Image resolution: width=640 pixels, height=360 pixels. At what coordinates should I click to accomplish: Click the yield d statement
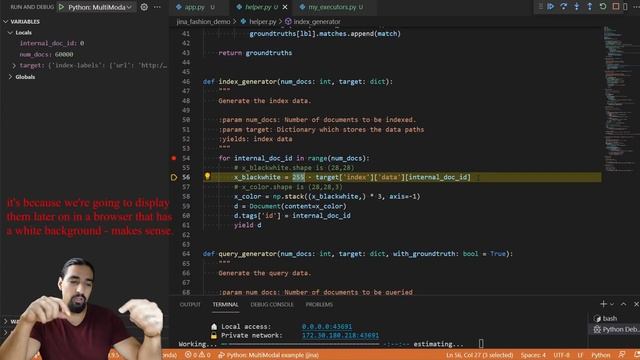[x=247, y=225]
